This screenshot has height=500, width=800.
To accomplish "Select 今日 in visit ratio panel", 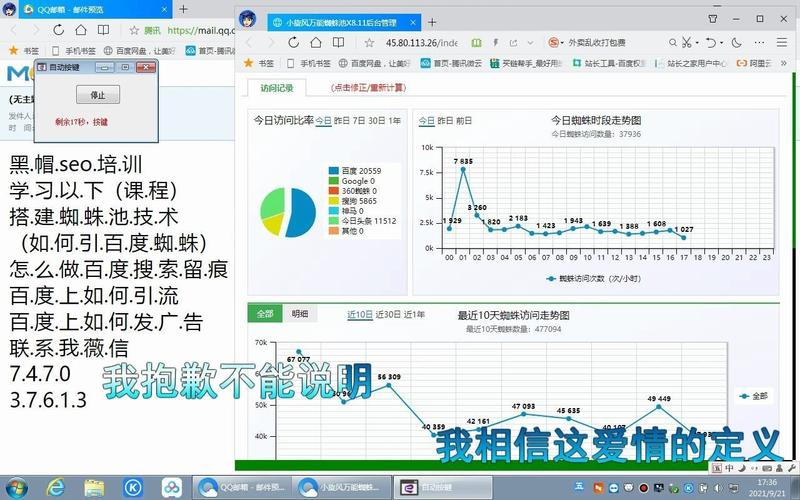I will click(x=323, y=121).
